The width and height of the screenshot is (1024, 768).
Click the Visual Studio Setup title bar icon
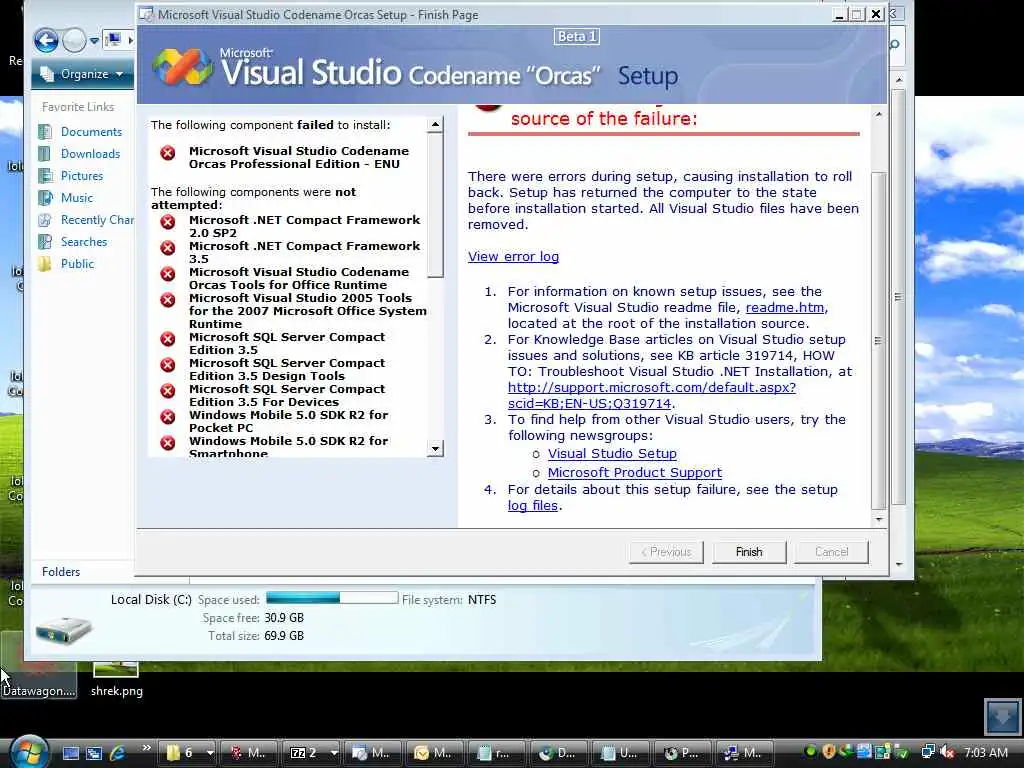(146, 14)
